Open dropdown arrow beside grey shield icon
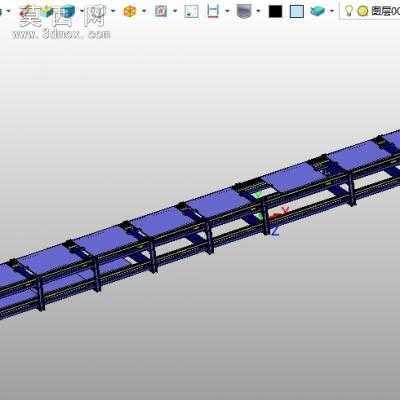 [259, 11]
